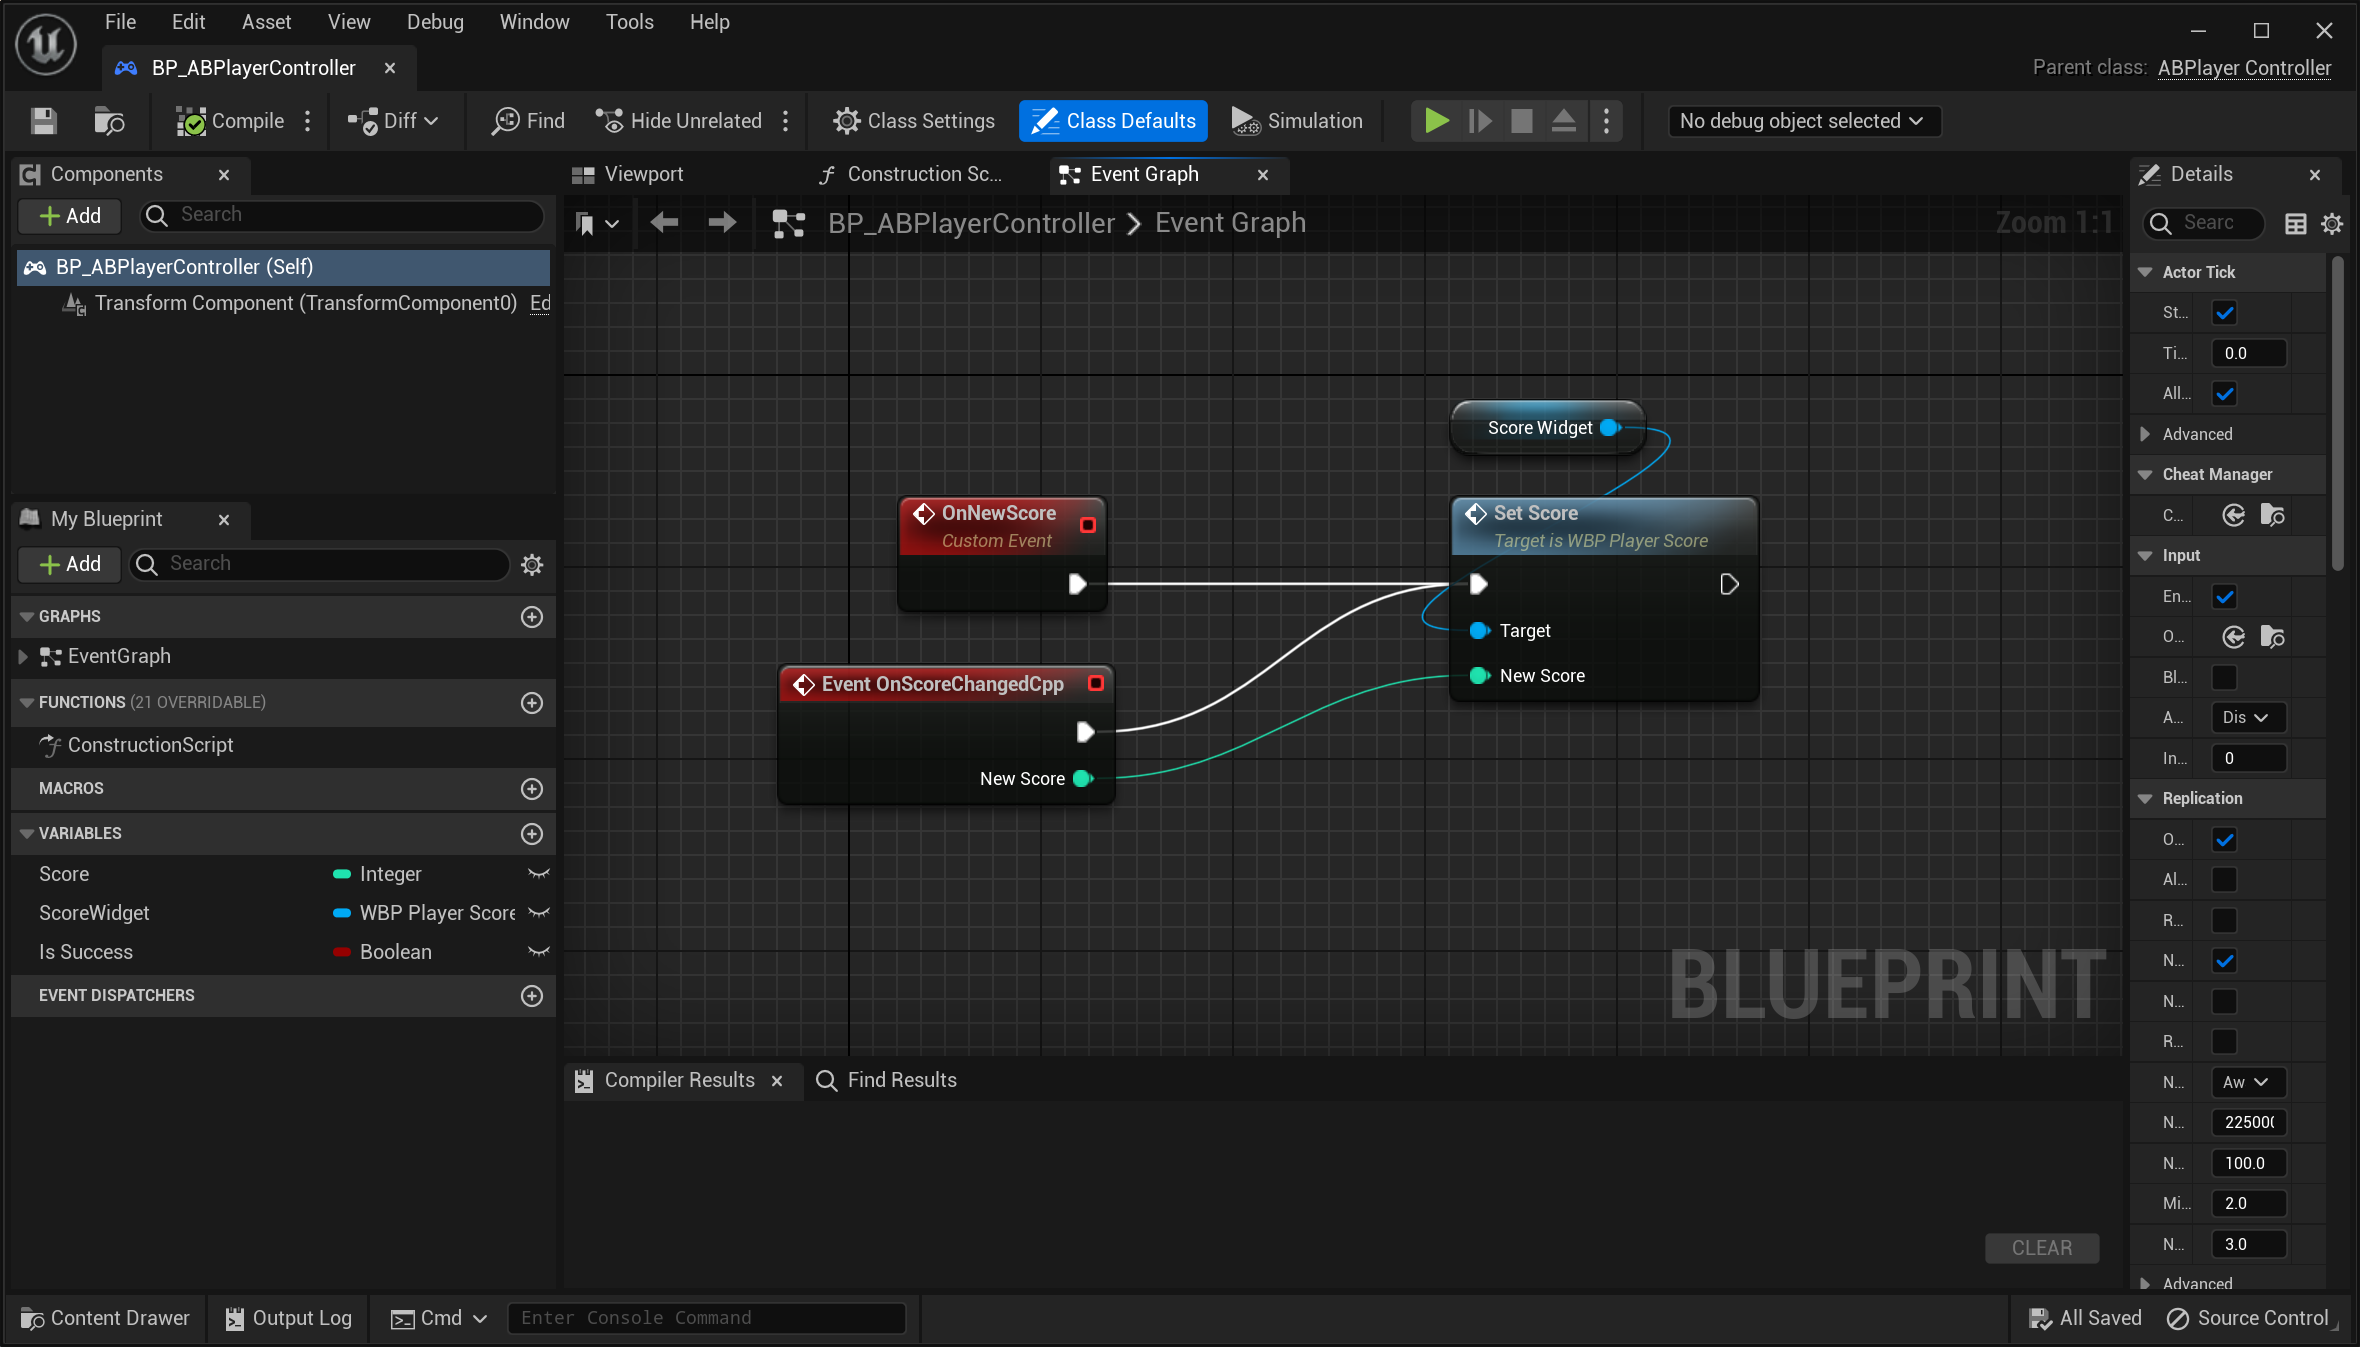Open My Blueprint settings gear

[x=532, y=564]
